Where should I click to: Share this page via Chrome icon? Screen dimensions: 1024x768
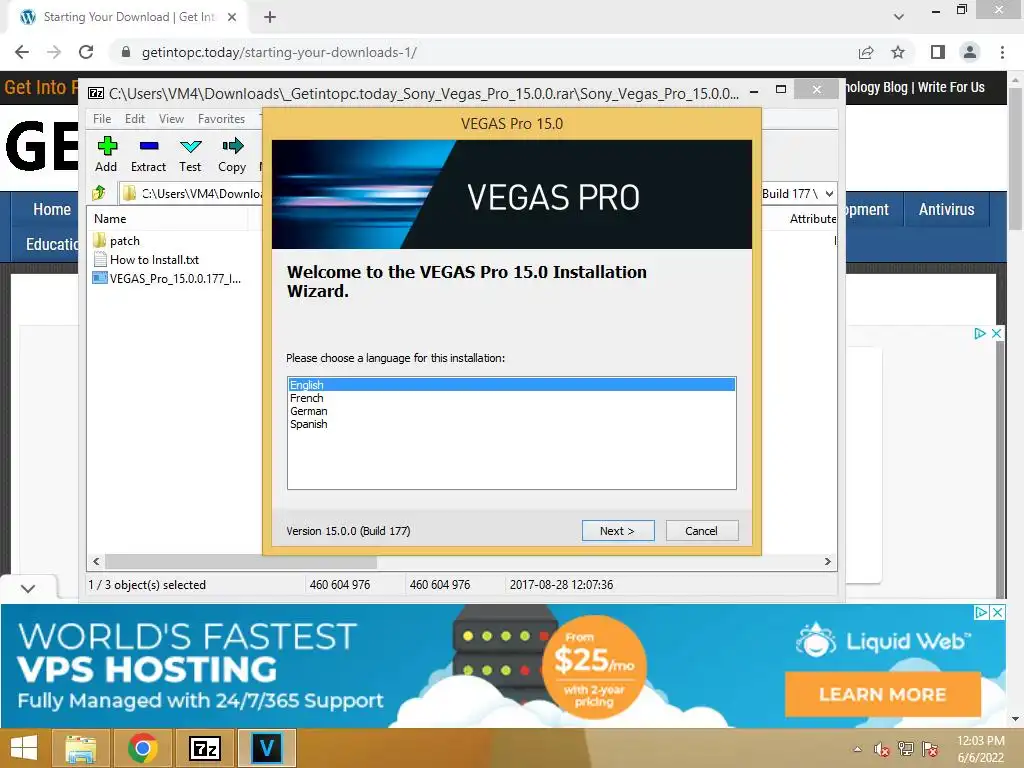(866, 52)
